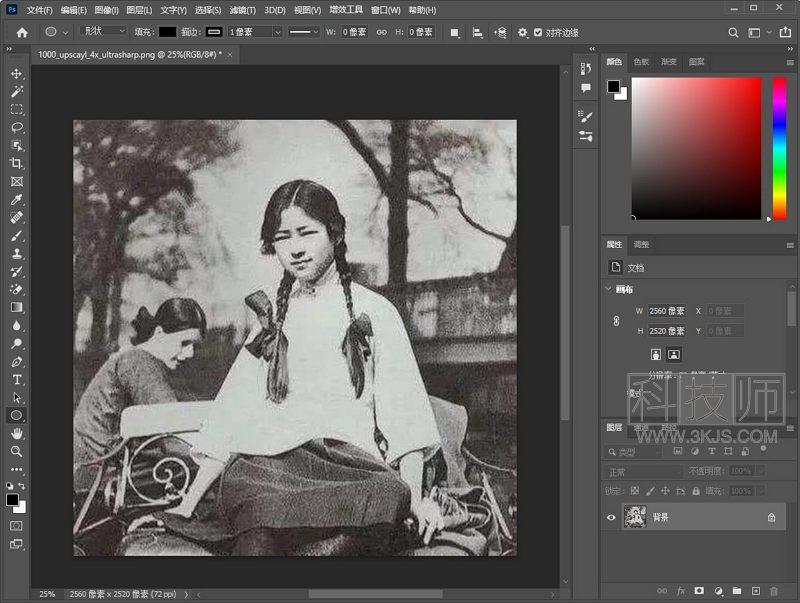Select the Pen tool

[x=16, y=362]
